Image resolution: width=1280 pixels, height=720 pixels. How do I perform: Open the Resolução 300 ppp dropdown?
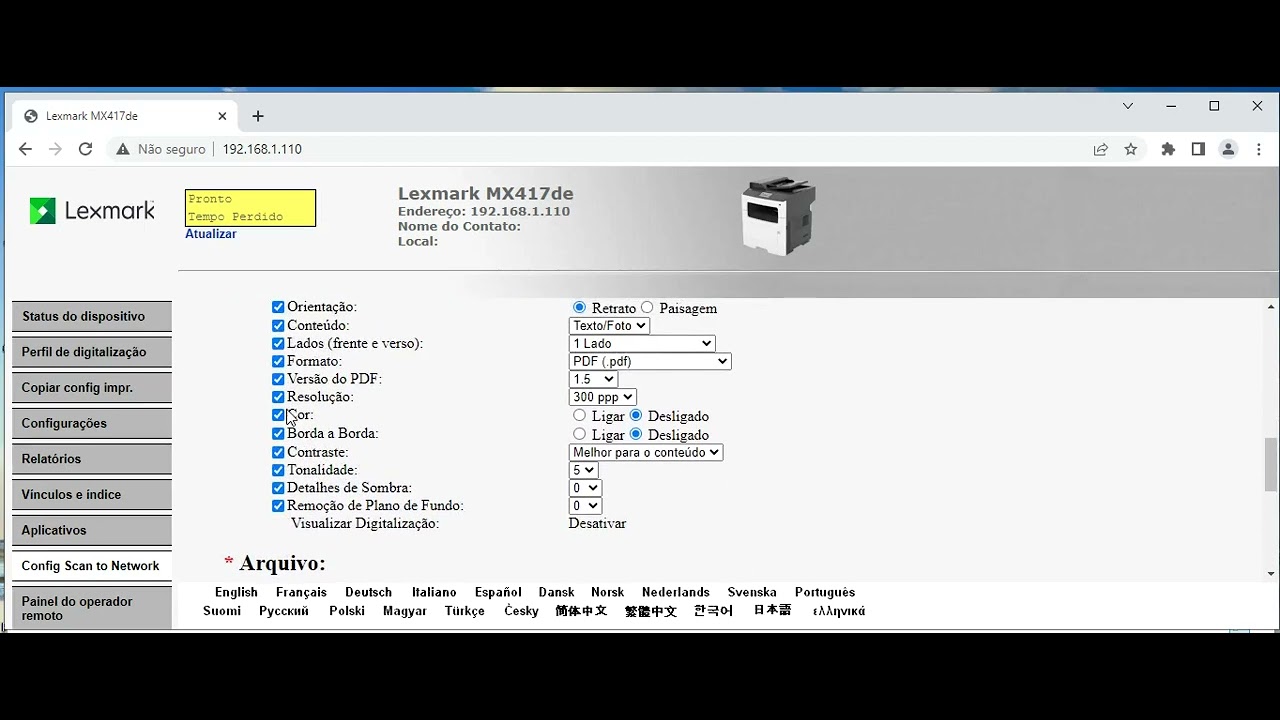(x=602, y=397)
